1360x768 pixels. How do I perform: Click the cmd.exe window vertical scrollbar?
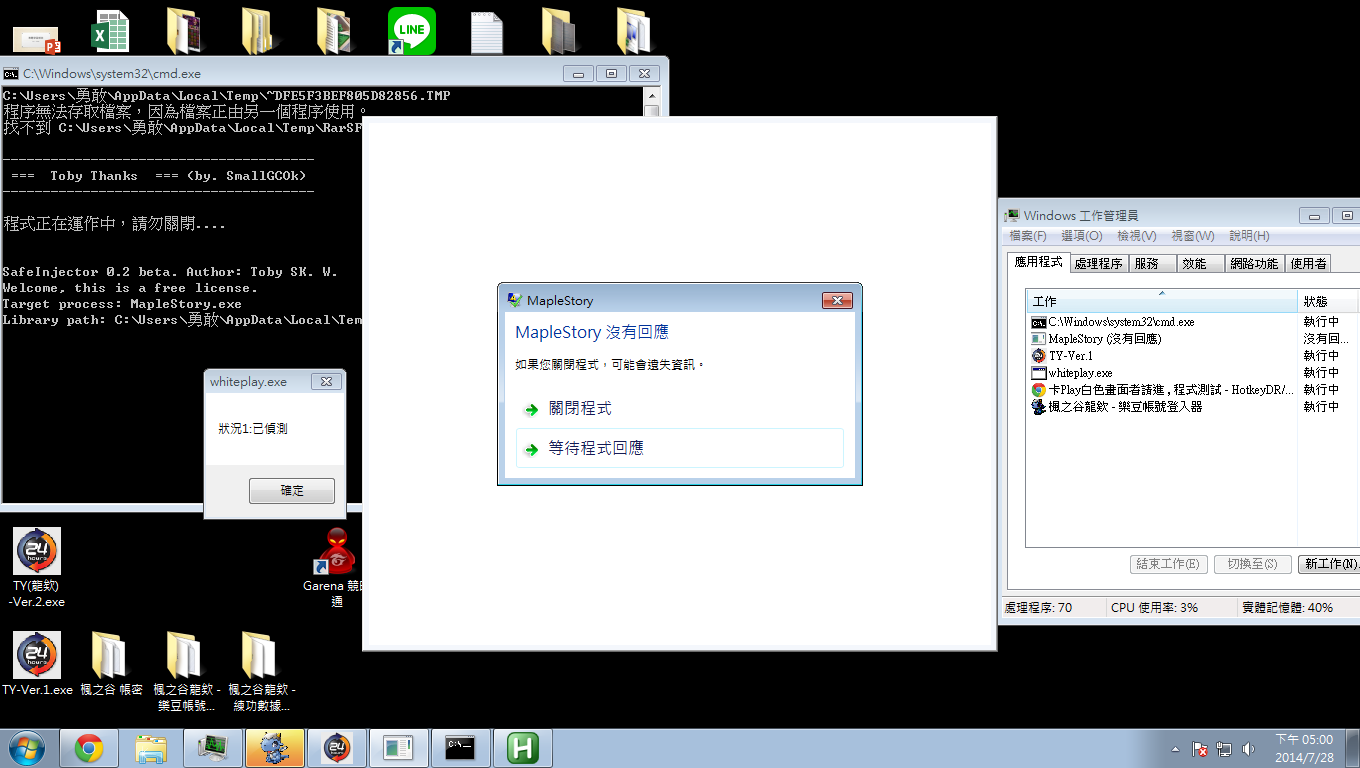(651, 100)
